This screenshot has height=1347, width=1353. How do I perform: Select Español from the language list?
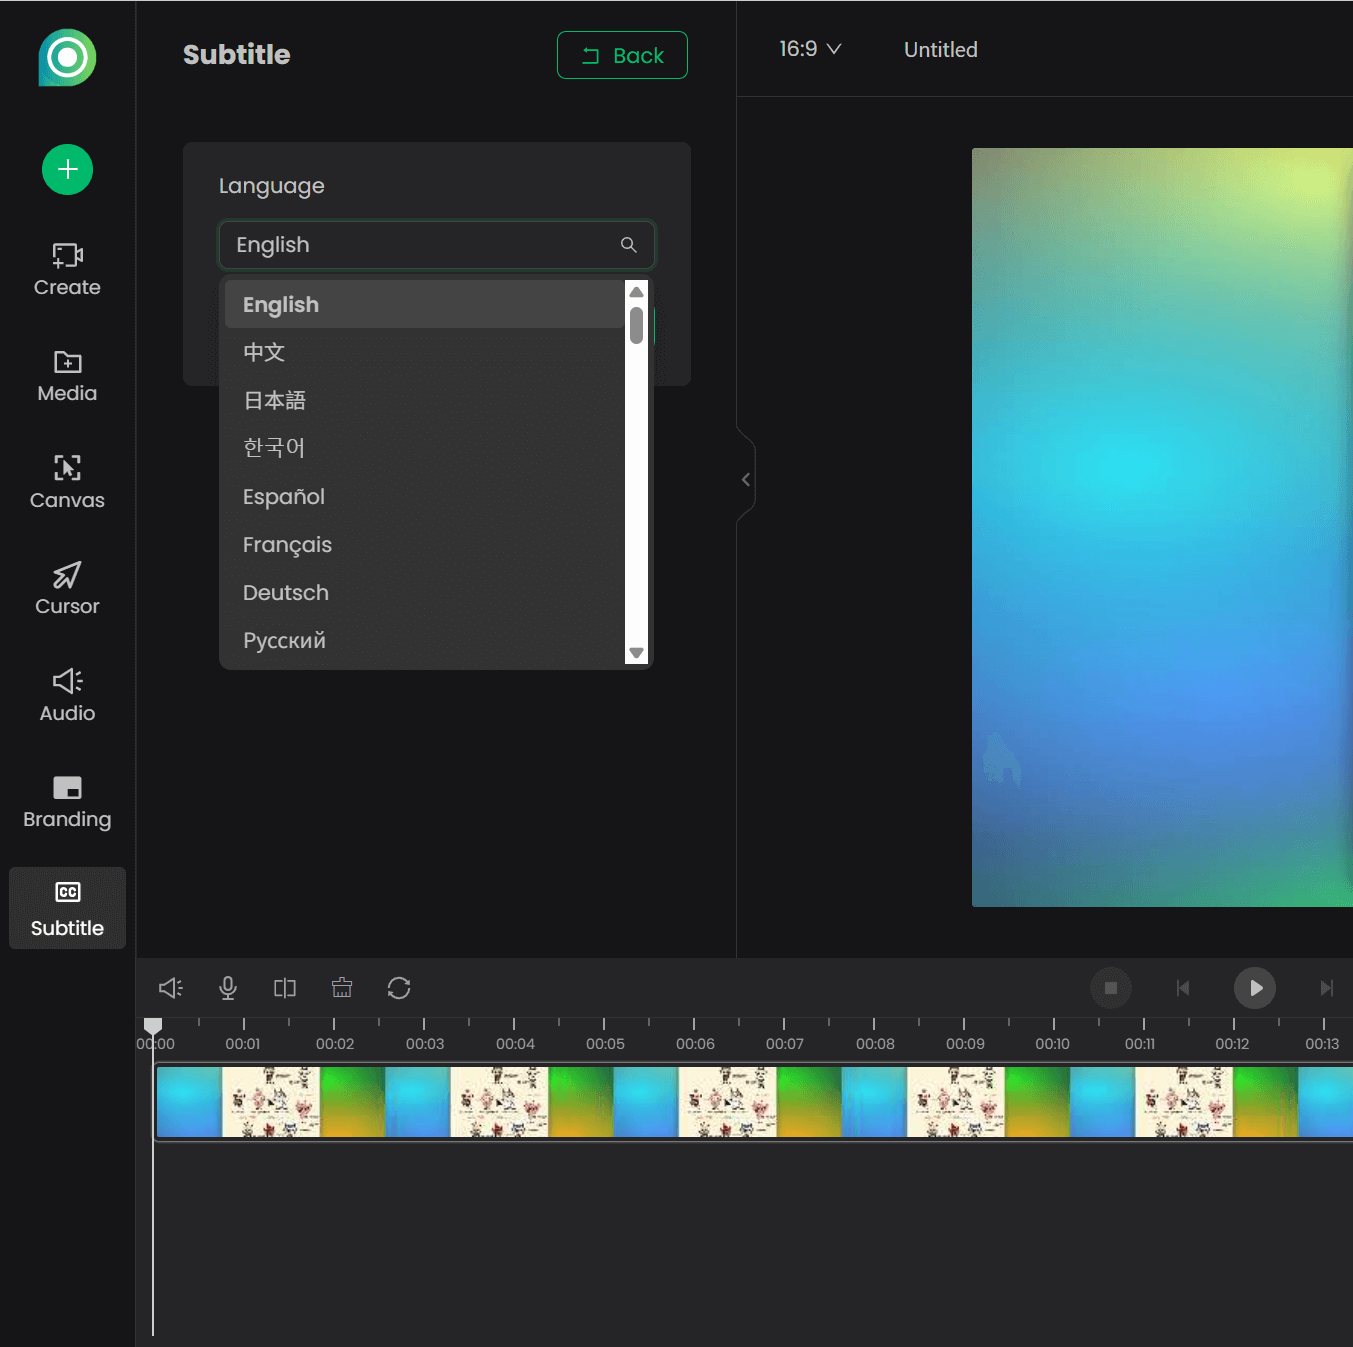pos(283,496)
